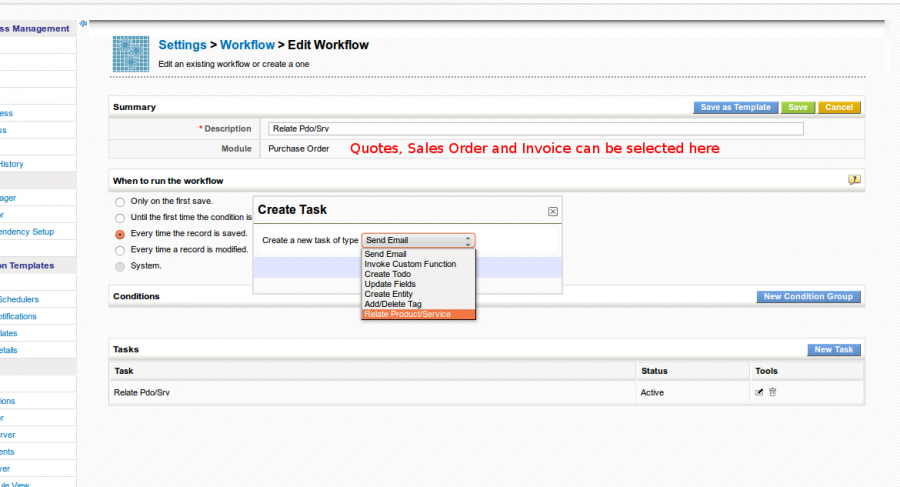Open the Settings breadcrumb link

182,45
